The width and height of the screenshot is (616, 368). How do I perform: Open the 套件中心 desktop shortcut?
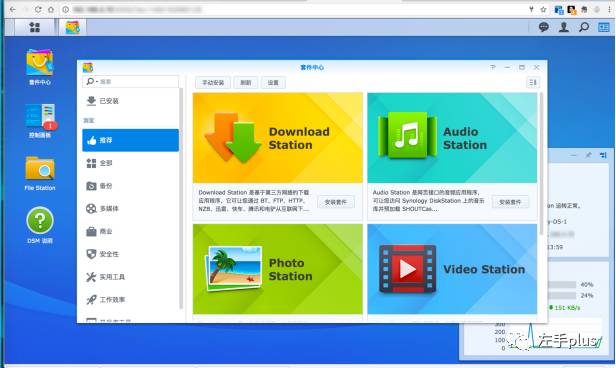40,67
